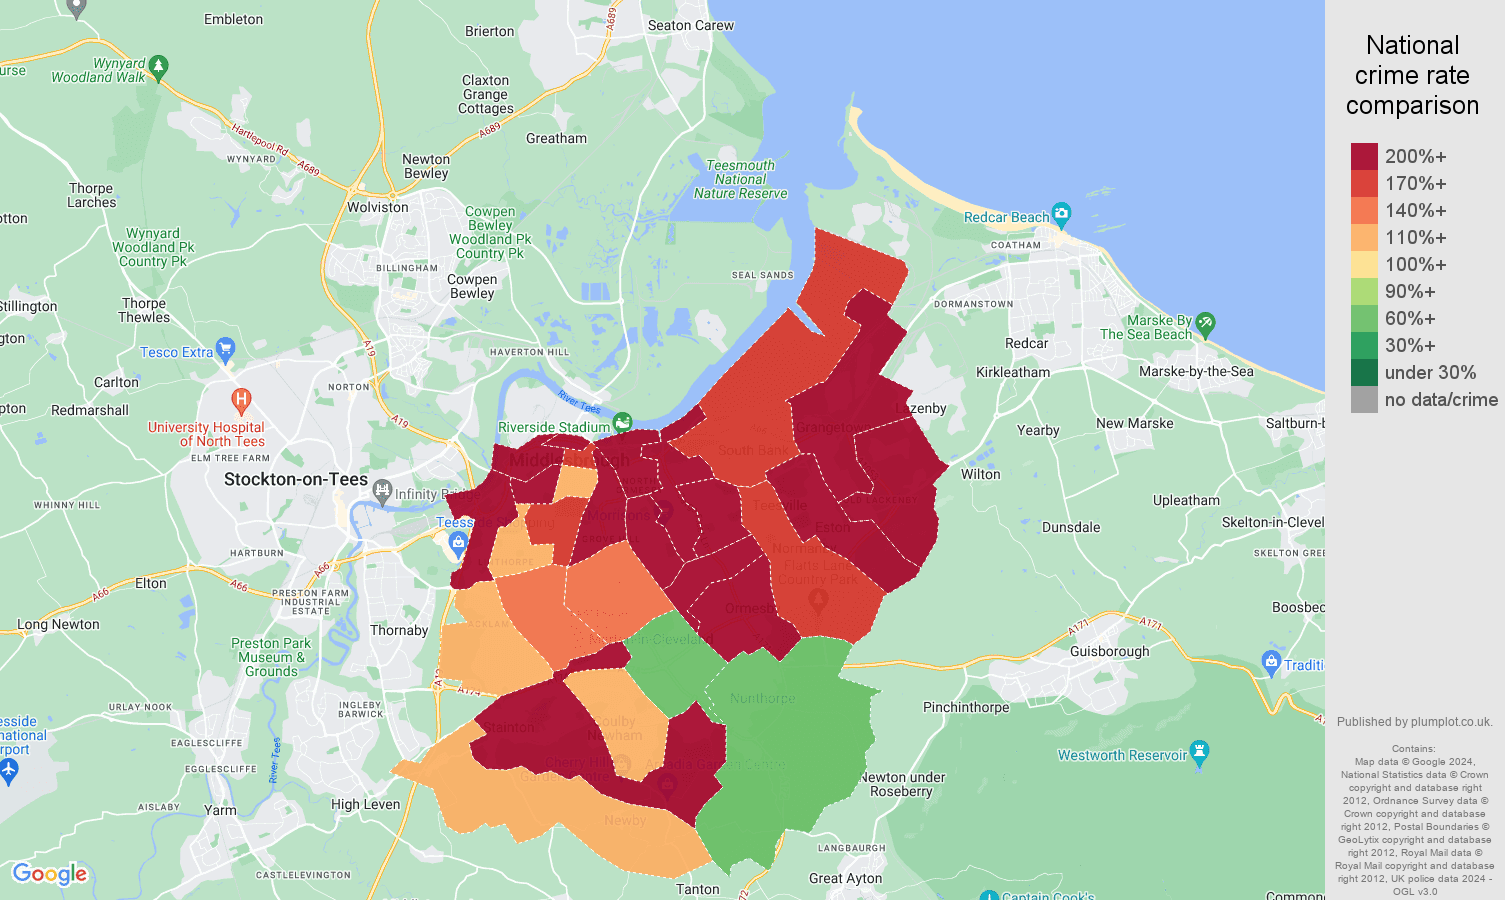
Task: Click the Stockton-on-Tees city label
Action: [296, 479]
